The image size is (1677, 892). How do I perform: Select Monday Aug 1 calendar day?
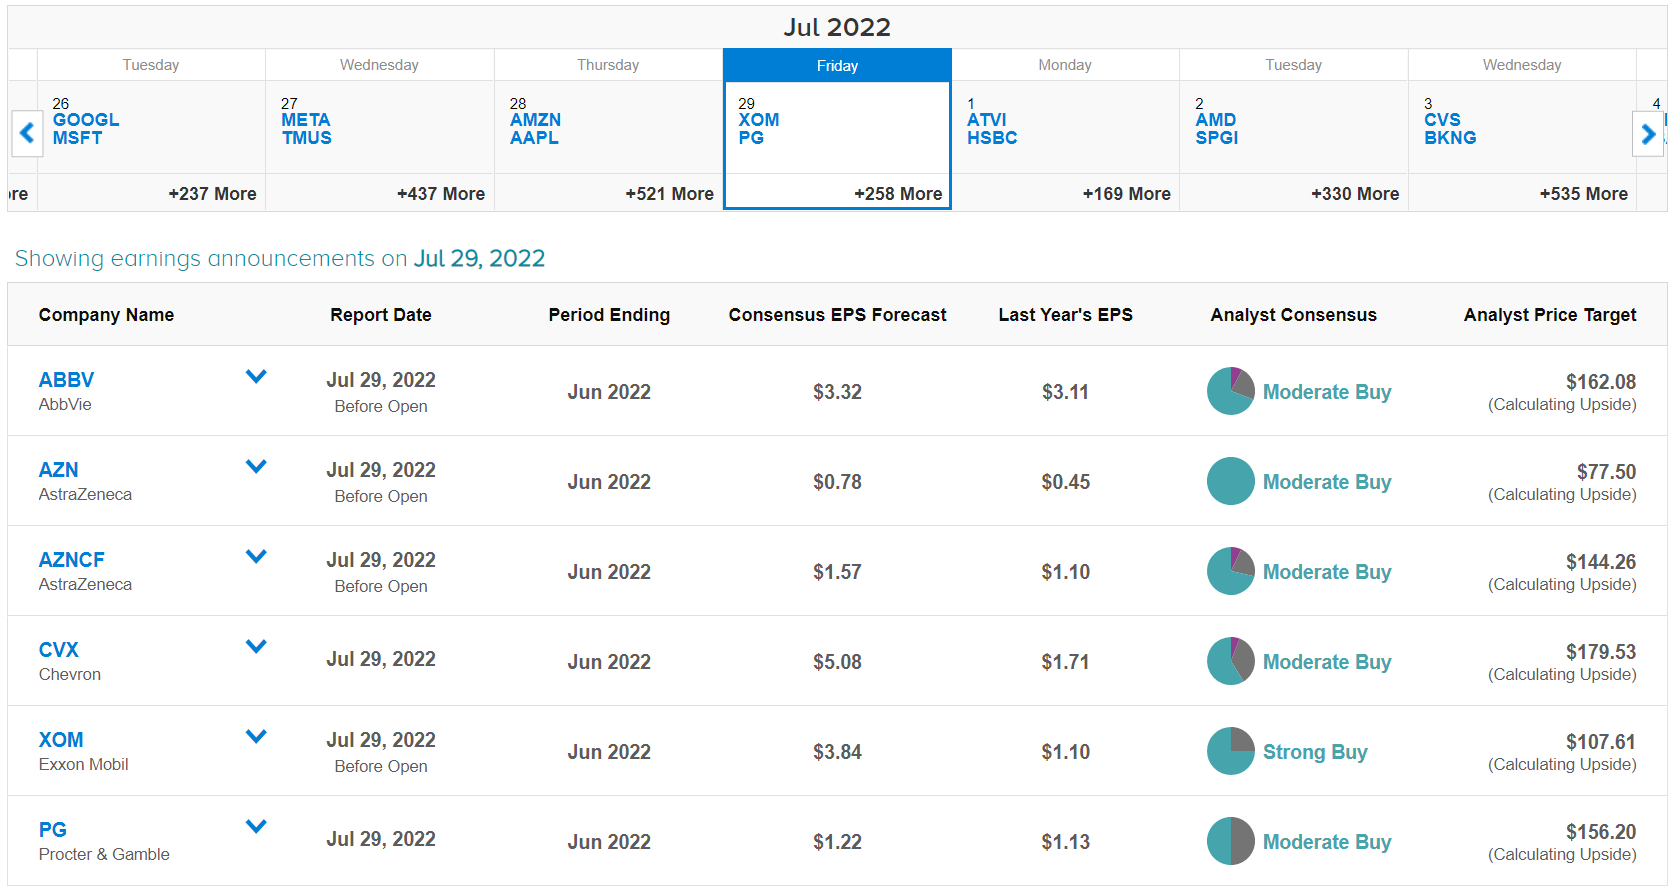(x=1065, y=130)
